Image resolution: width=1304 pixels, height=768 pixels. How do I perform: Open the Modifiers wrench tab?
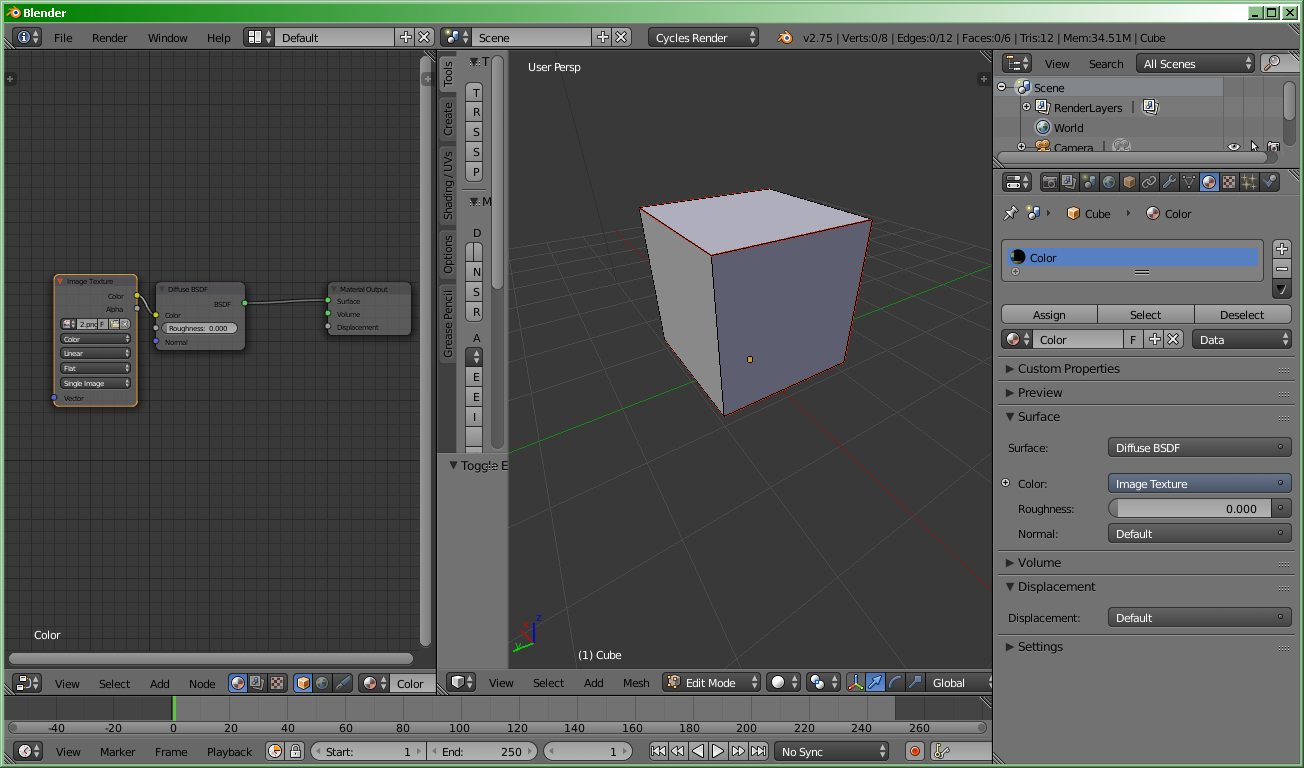click(1169, 182)
